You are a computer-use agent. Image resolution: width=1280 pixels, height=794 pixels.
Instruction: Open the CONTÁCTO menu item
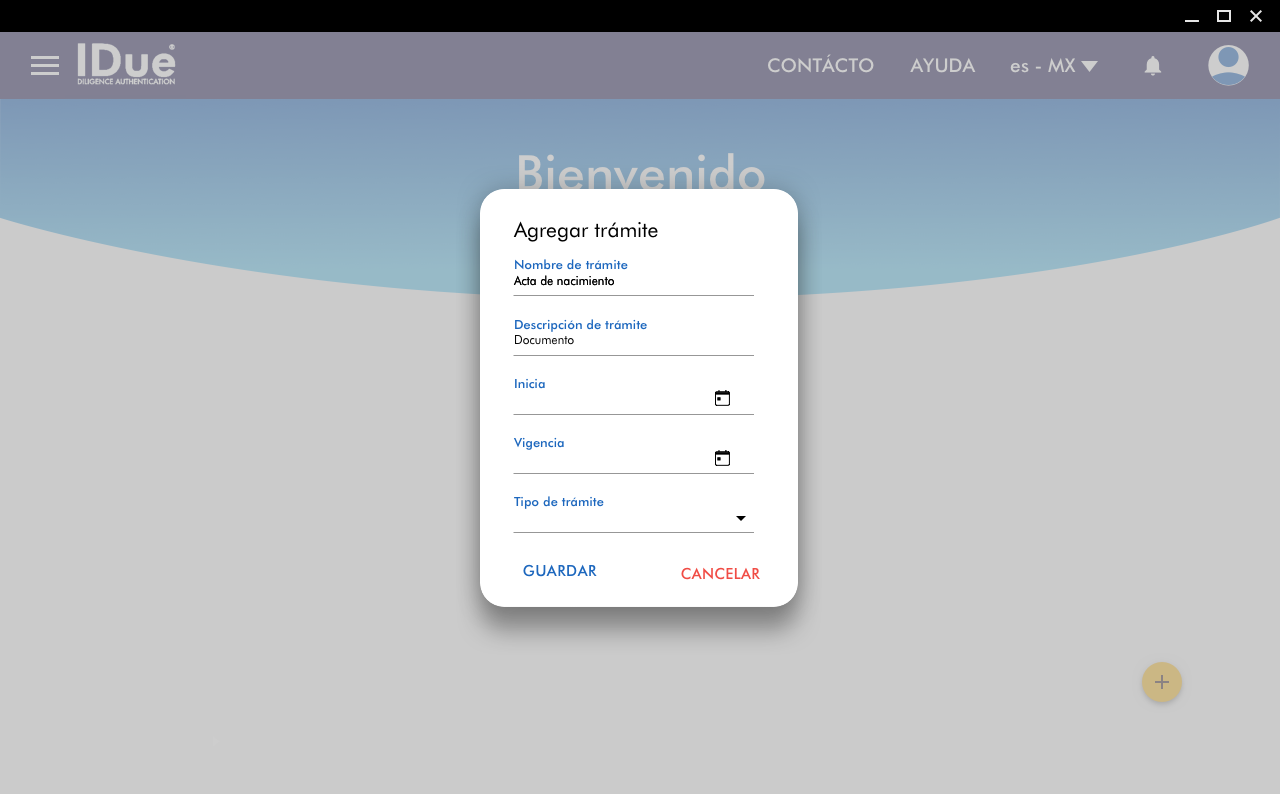tap(820, 66)
